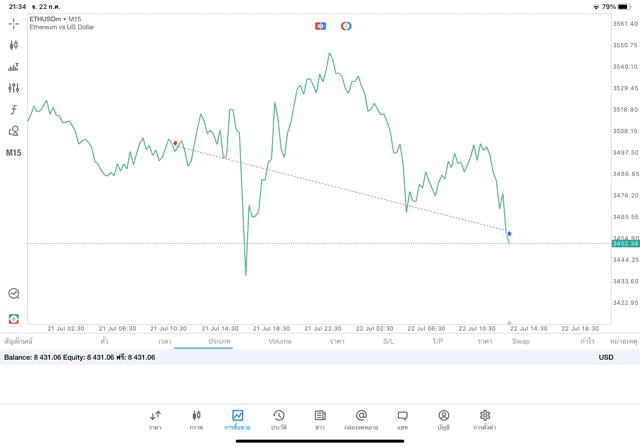The image size is (640, 447).
Task: Tap the circular red-blue icon above chart
Action: pos(346,25)
